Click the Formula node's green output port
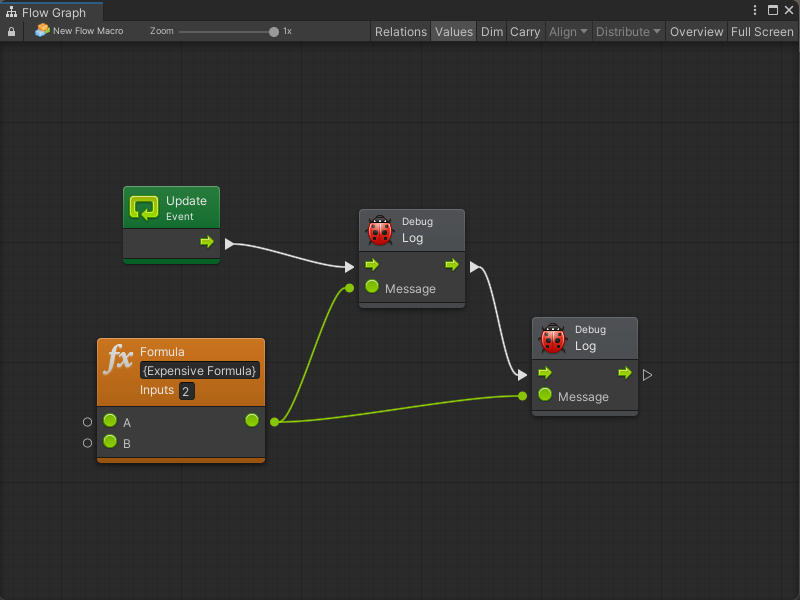This screenshot has width=800, height=600. coord(252,421)
